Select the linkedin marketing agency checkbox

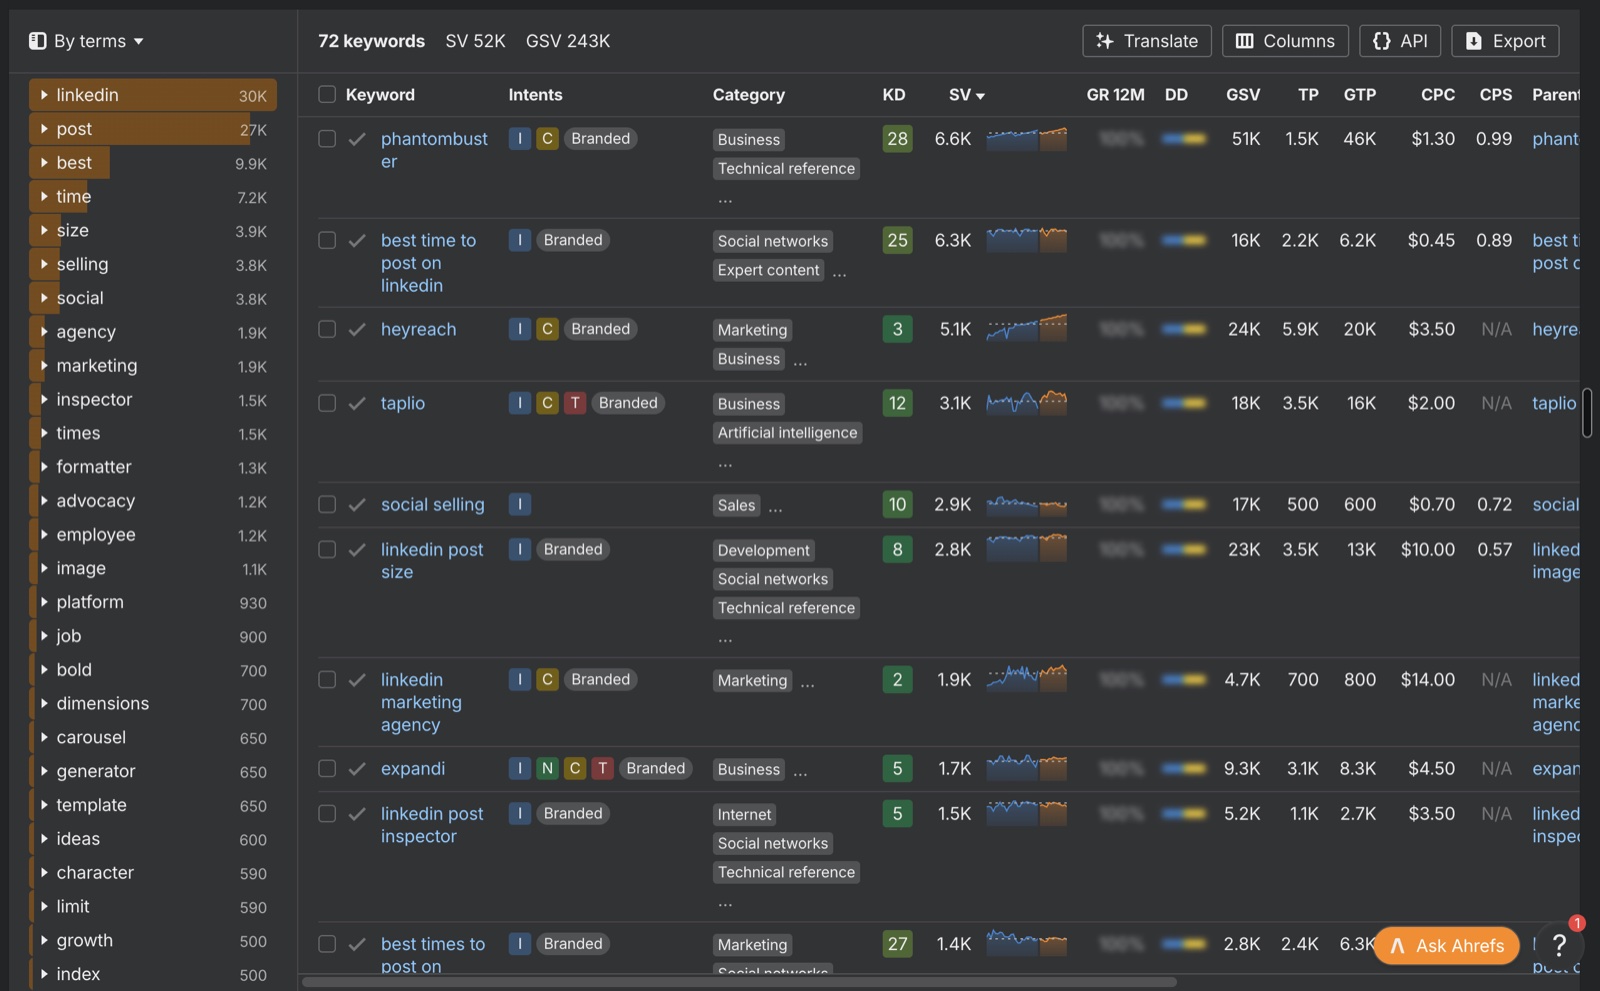[327, 680]
